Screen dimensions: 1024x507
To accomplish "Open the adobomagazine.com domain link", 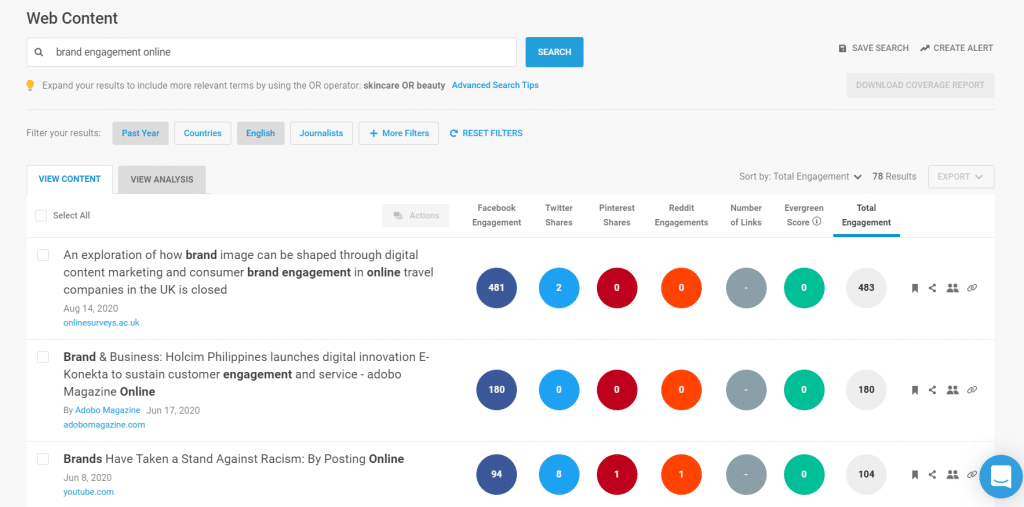I will [104, 425].
